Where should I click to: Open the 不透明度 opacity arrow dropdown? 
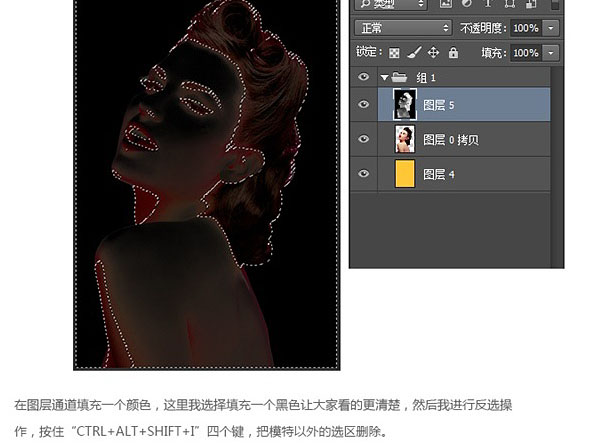[x=551, y=28]
